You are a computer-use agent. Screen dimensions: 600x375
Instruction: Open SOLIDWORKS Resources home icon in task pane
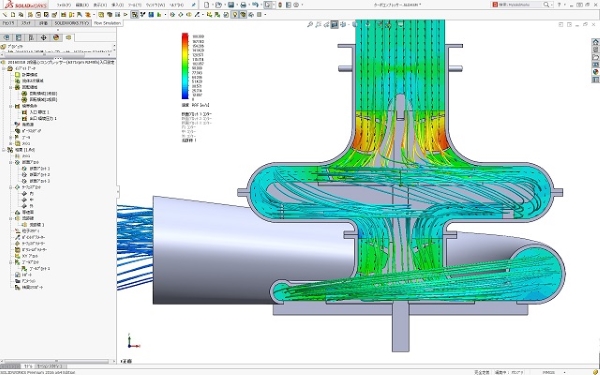pos(595,42)
